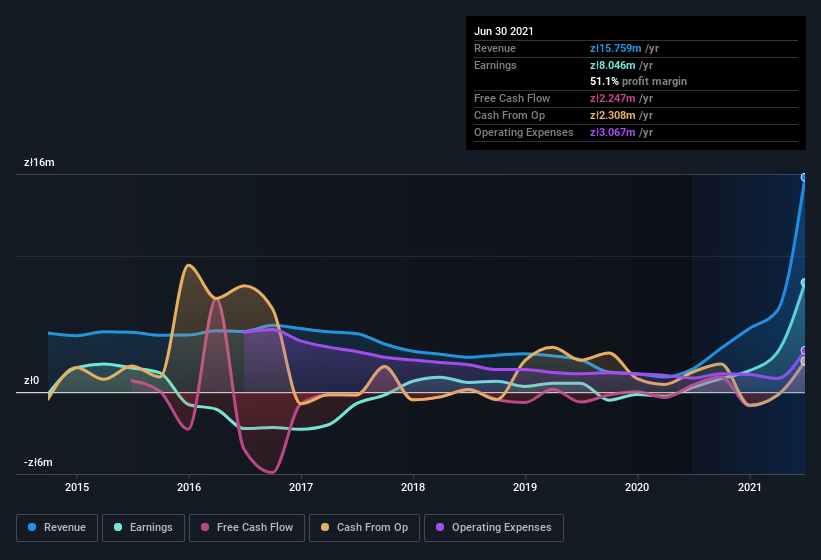821x560 pixels.
Task: Click the 2018 x-axis label
Action: click(413, 487)
